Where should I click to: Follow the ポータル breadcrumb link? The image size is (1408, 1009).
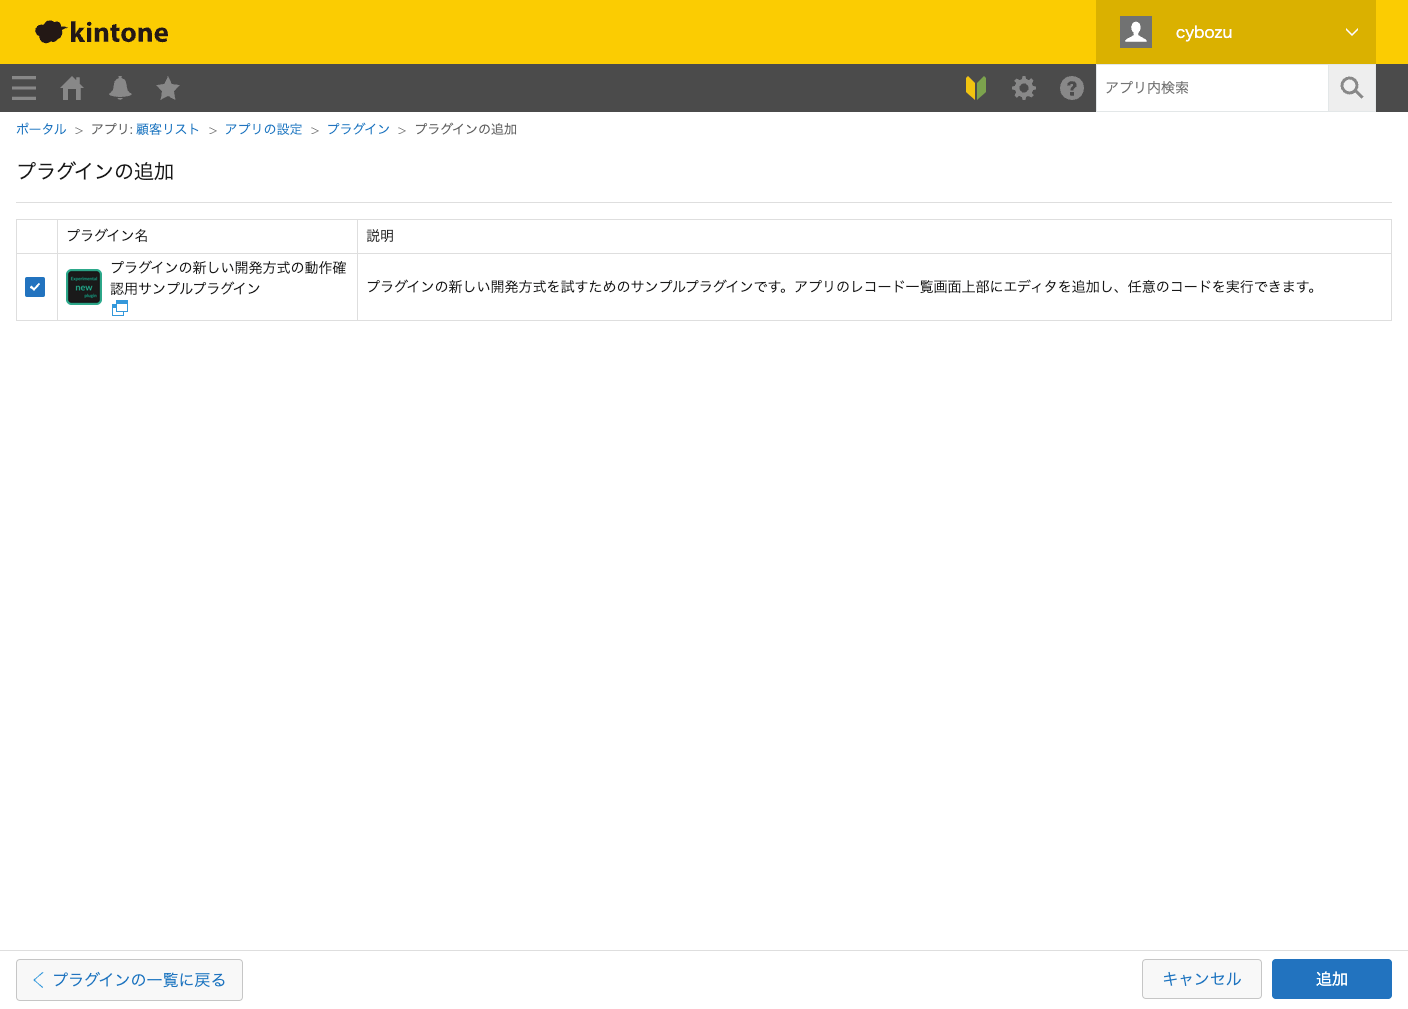tap(41, 129)
